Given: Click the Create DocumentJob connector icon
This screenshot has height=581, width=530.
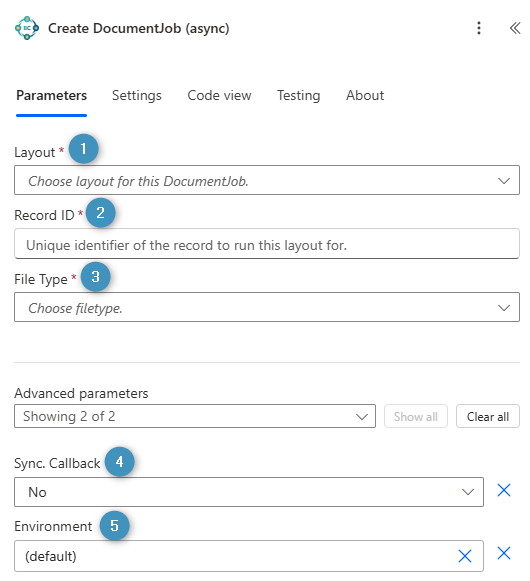Looking at the screenshot, I should [x=27, y=28].
